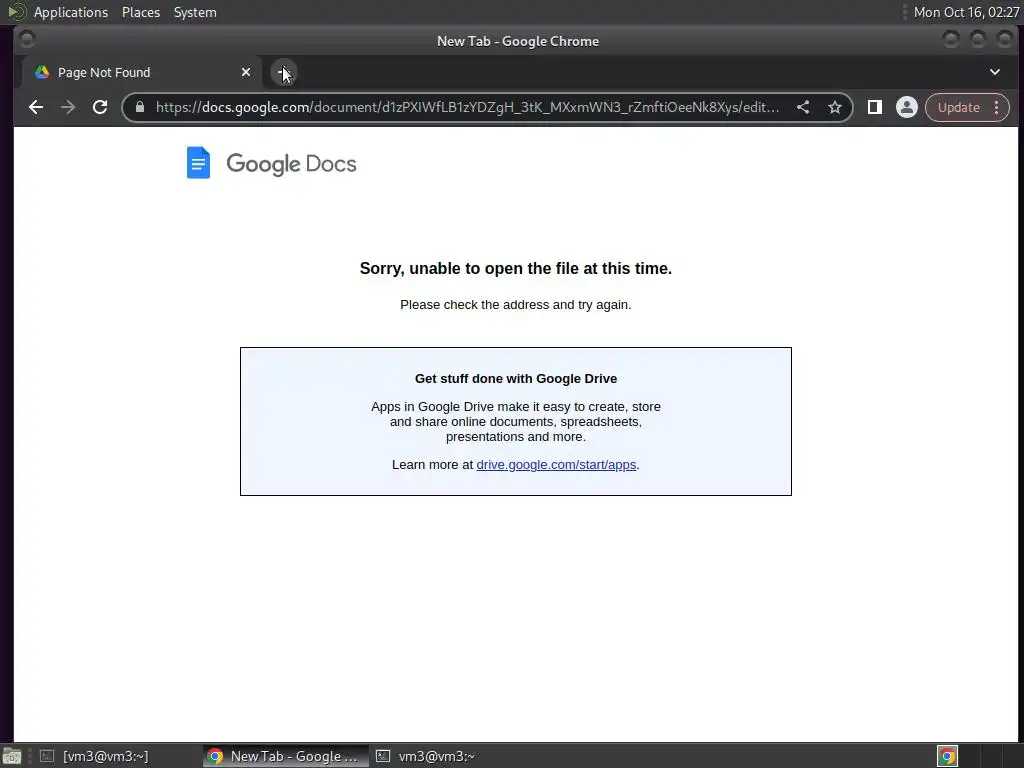Viewport: 1024px width, 768px height.
Task: Bookmark this tab with the star
Action: pyautogui.click(x=835, y=108)
